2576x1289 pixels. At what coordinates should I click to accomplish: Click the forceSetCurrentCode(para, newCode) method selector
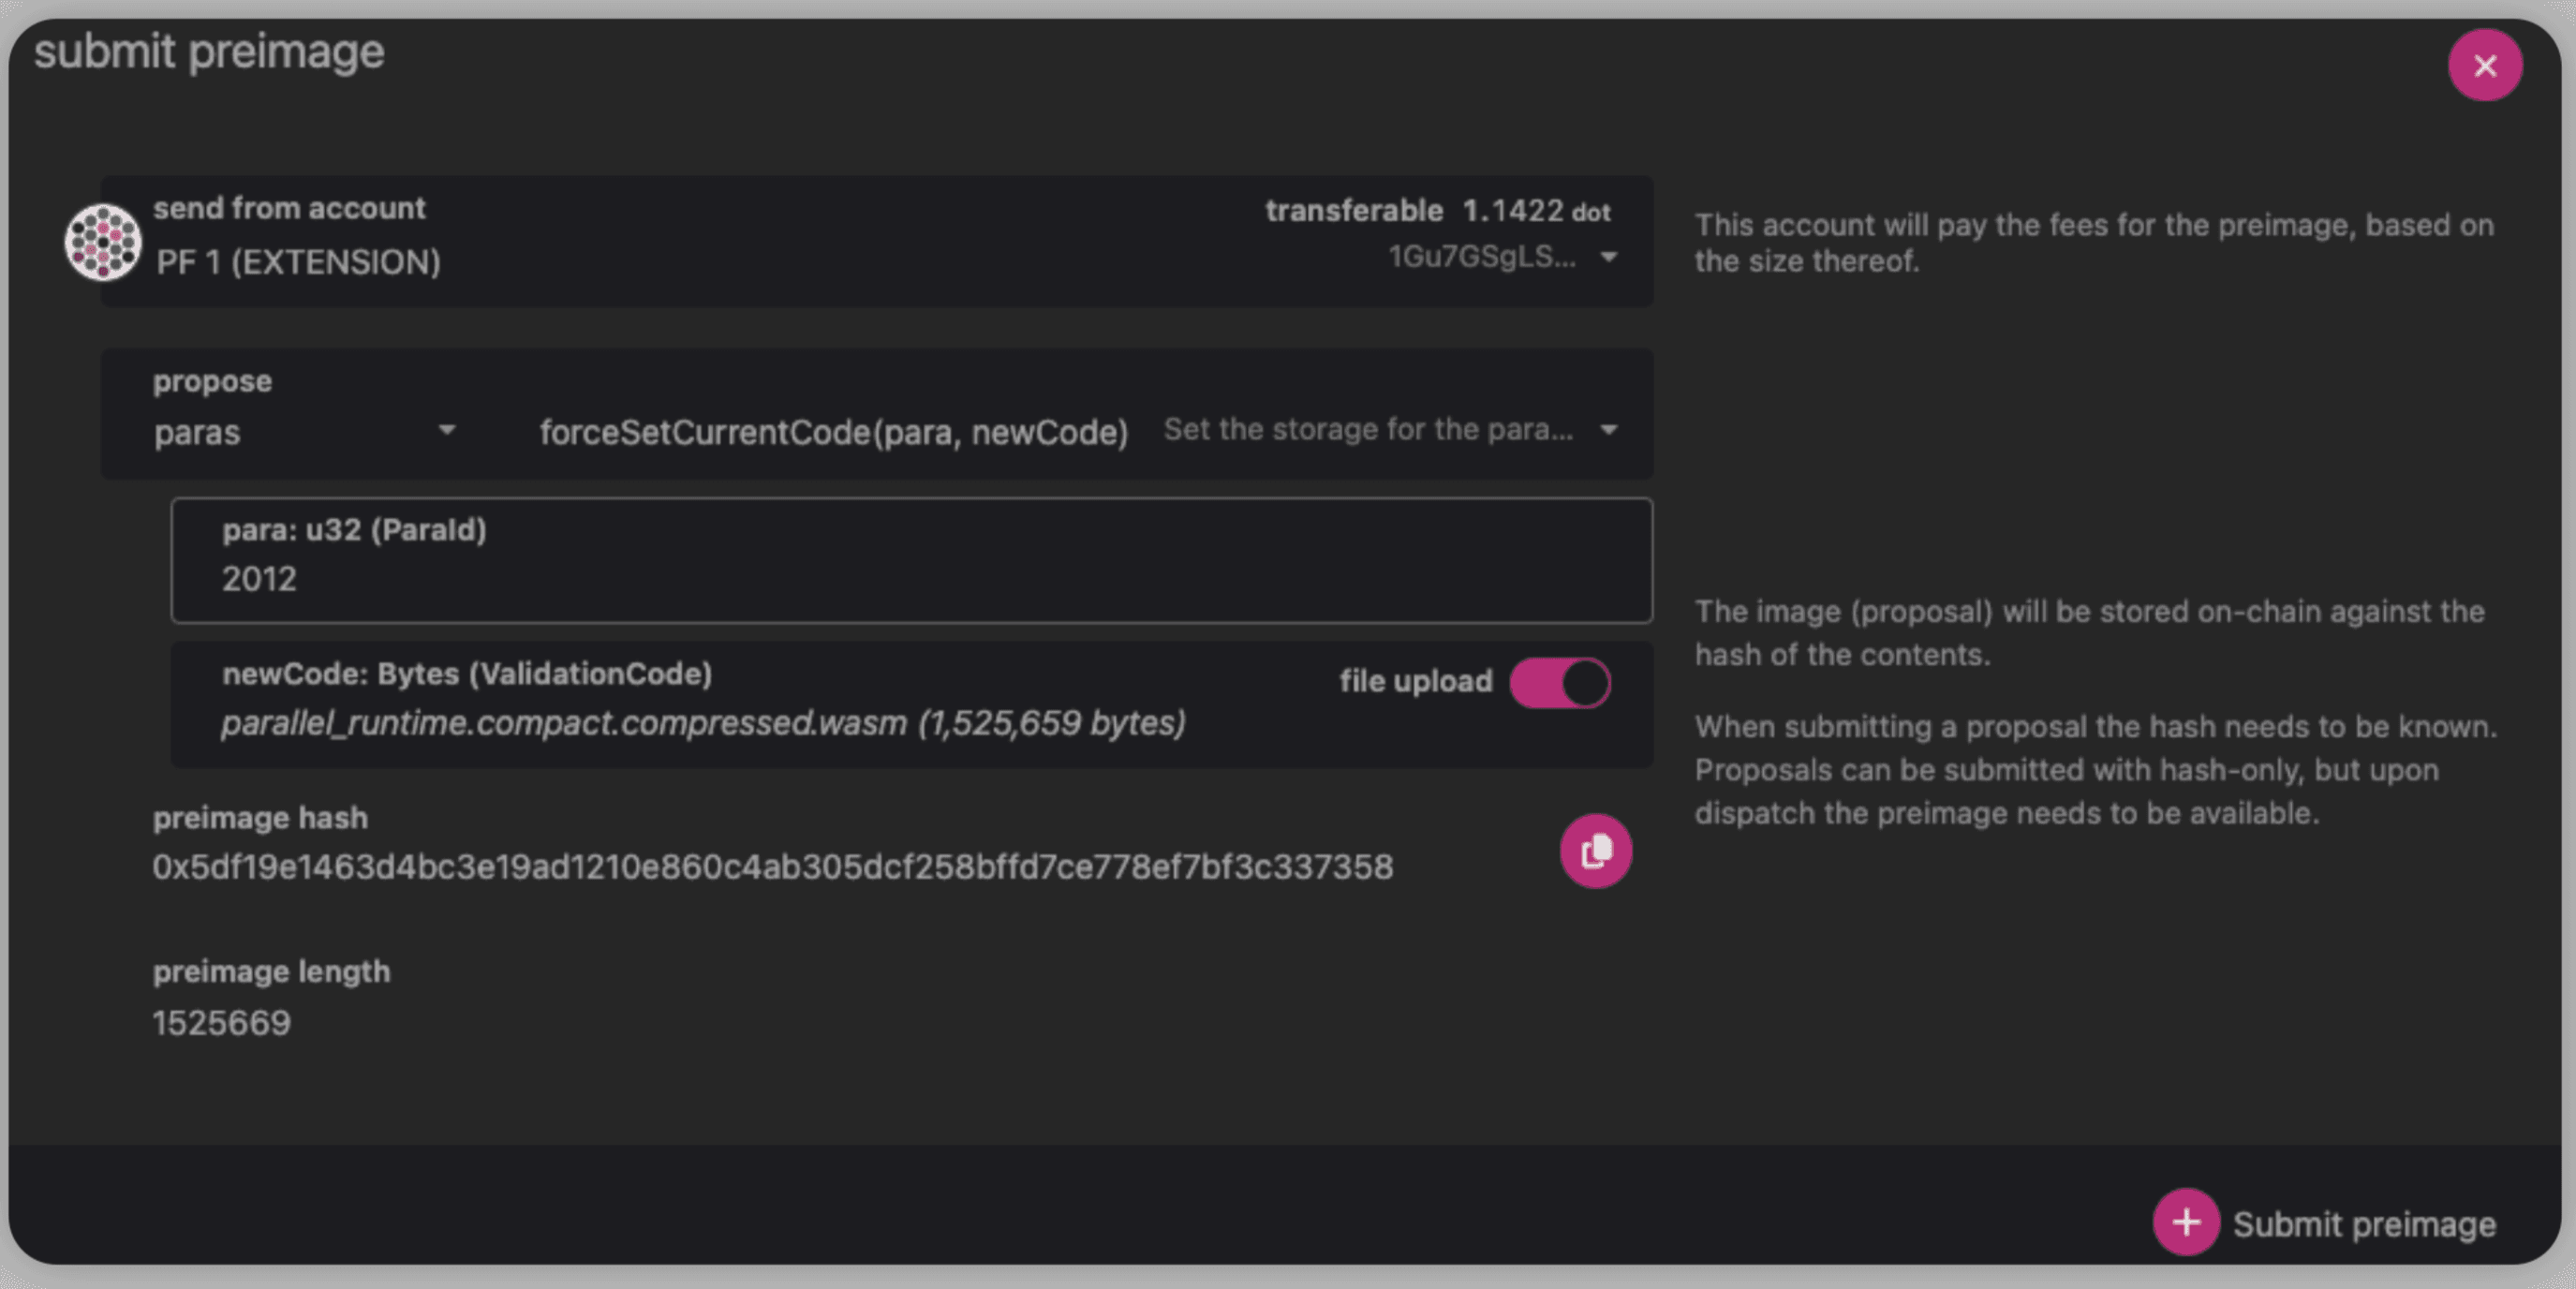(x=833, y=432)
